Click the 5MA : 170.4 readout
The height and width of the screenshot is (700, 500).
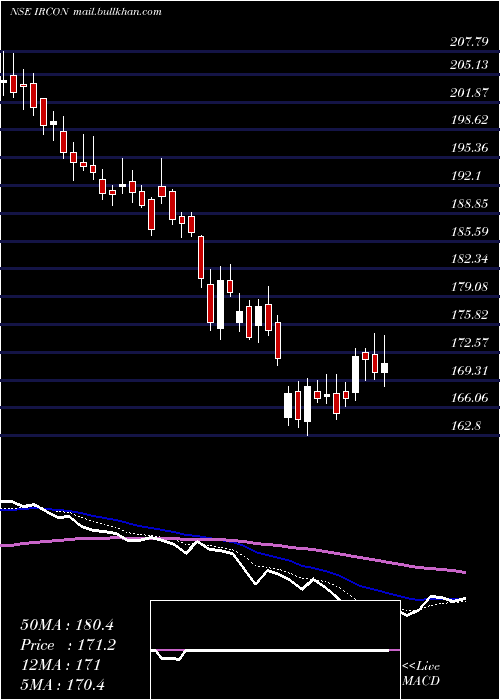click(x=62, y=685)
